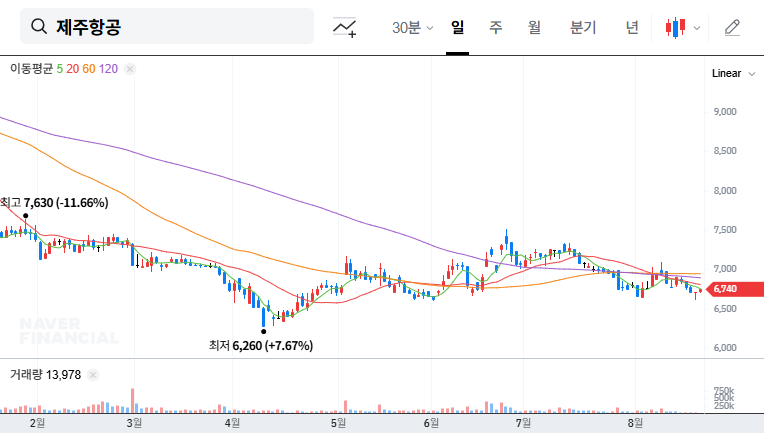Toggle the Linear scale setting
Viewport: 764px width, 433px height.
tap(726, 74)
